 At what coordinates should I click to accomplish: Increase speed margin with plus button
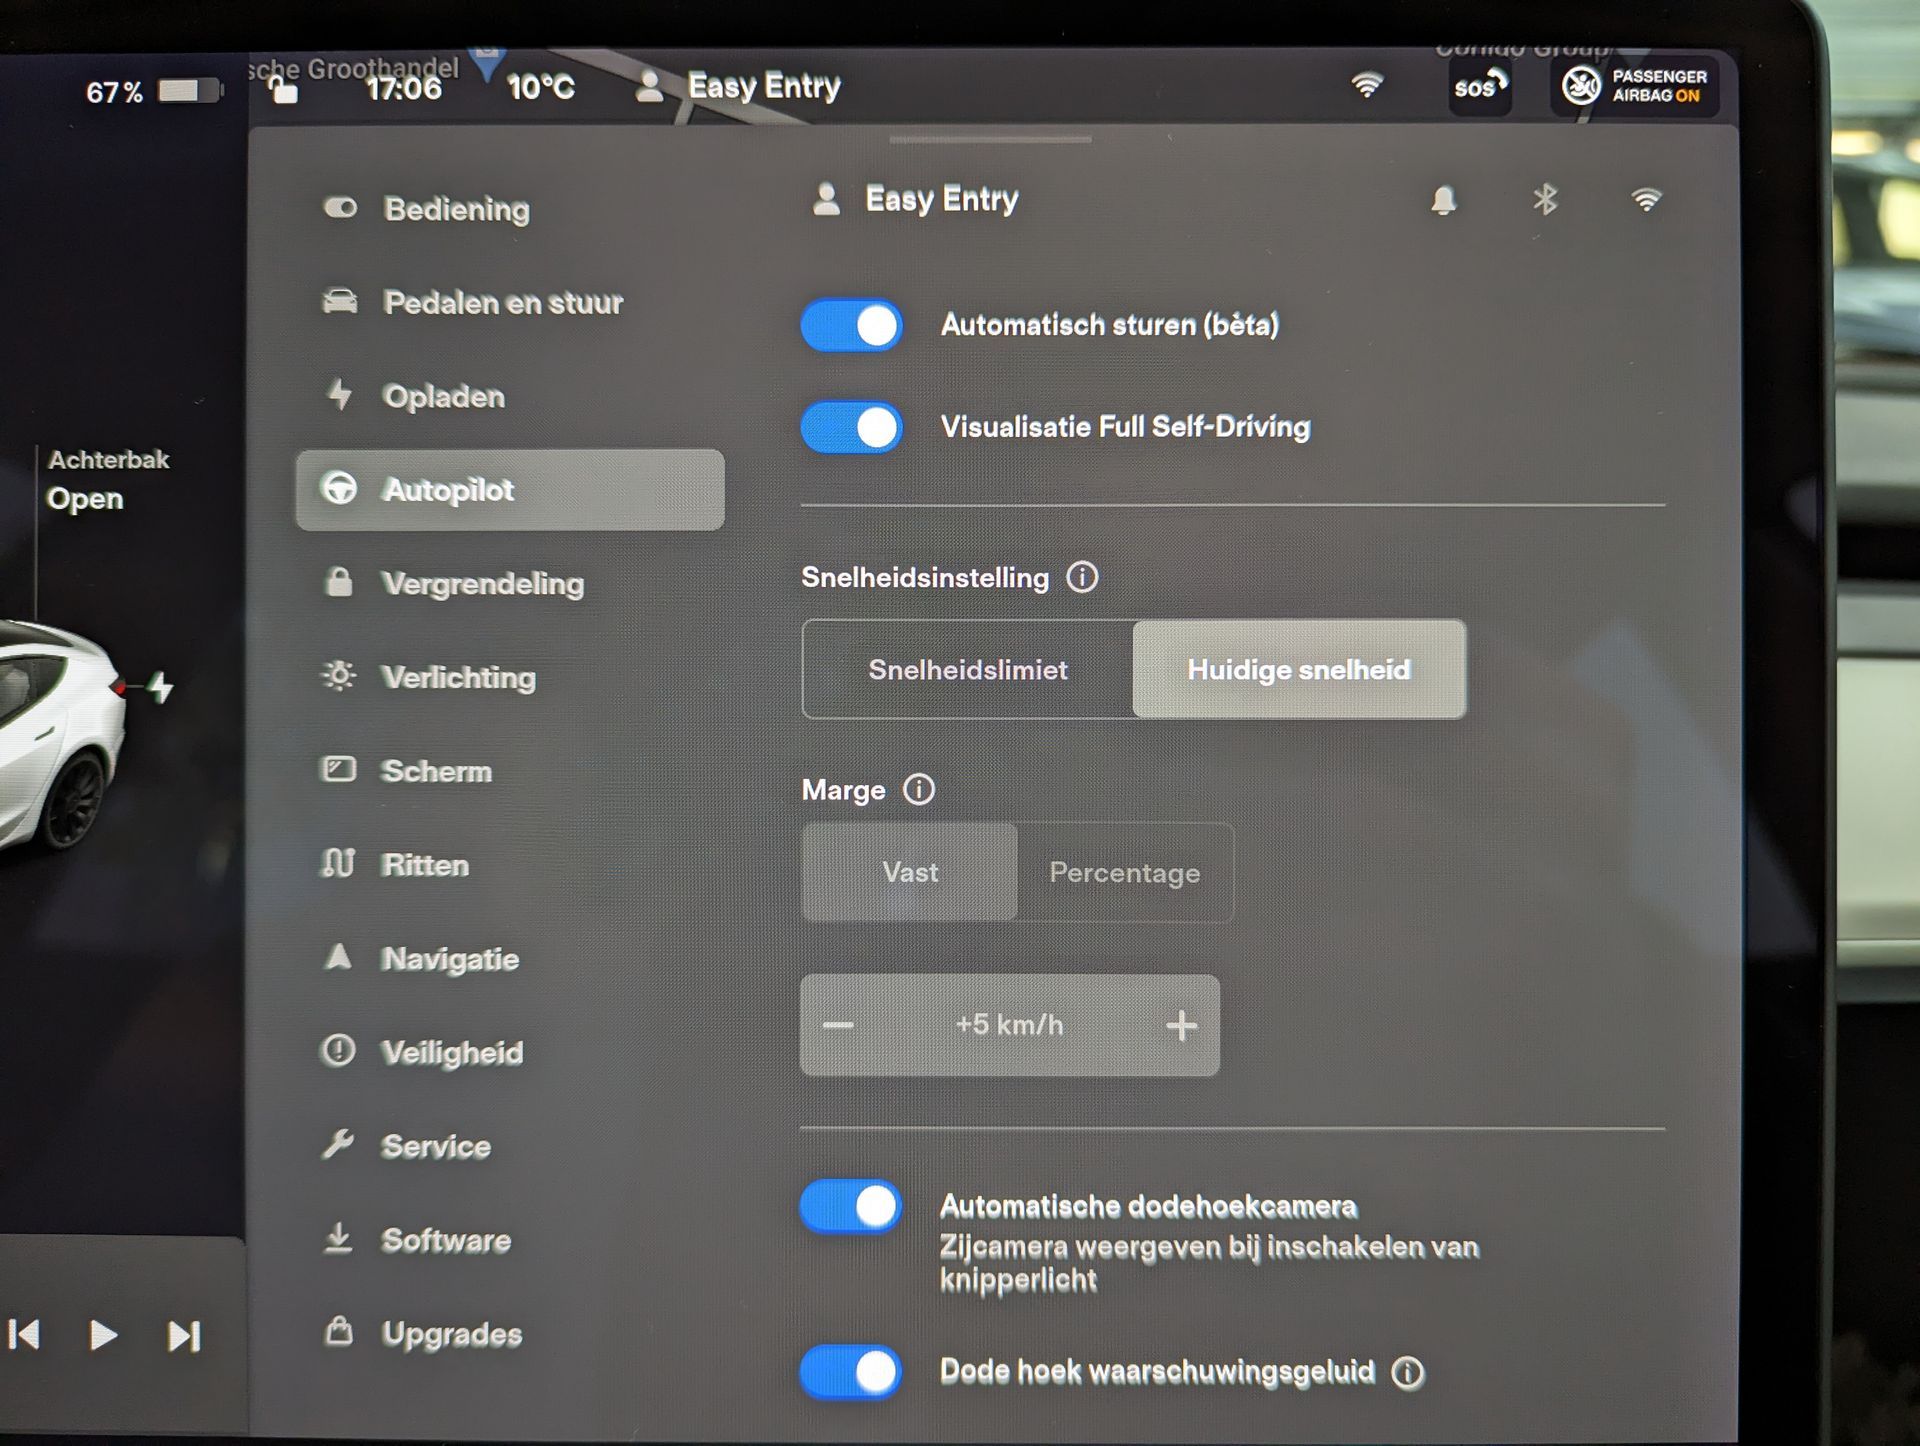(x=1181, y=1026)
